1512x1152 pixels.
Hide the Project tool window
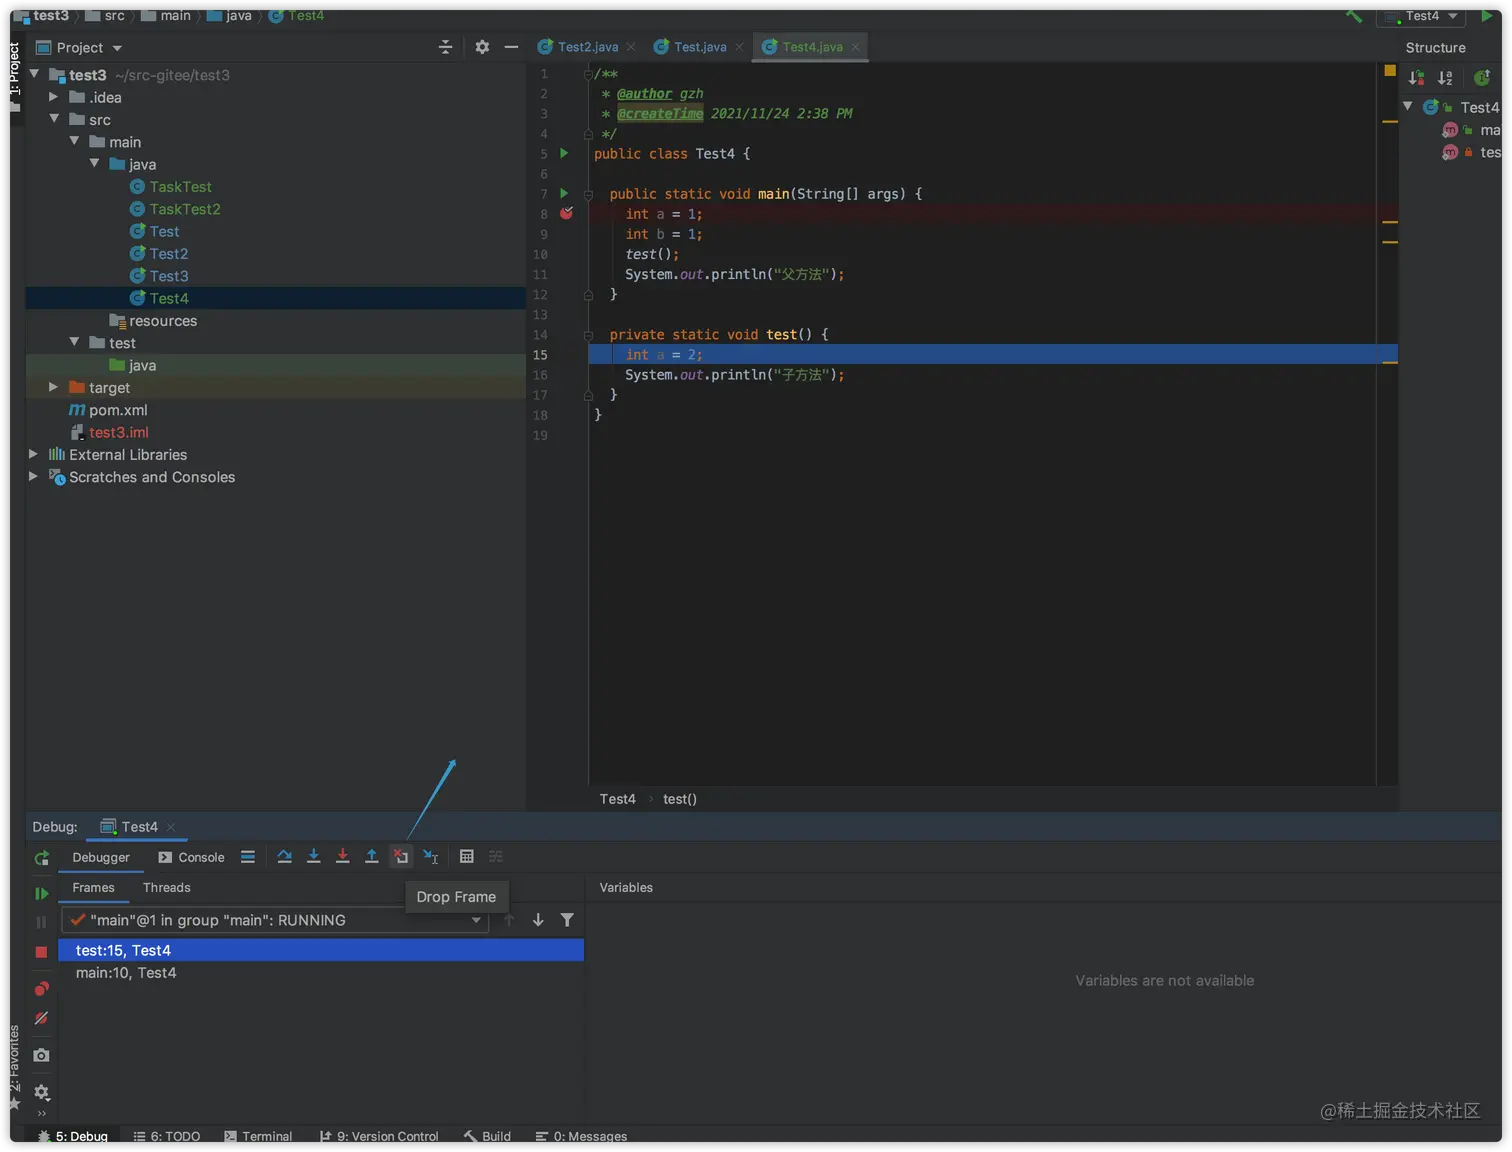511,47
